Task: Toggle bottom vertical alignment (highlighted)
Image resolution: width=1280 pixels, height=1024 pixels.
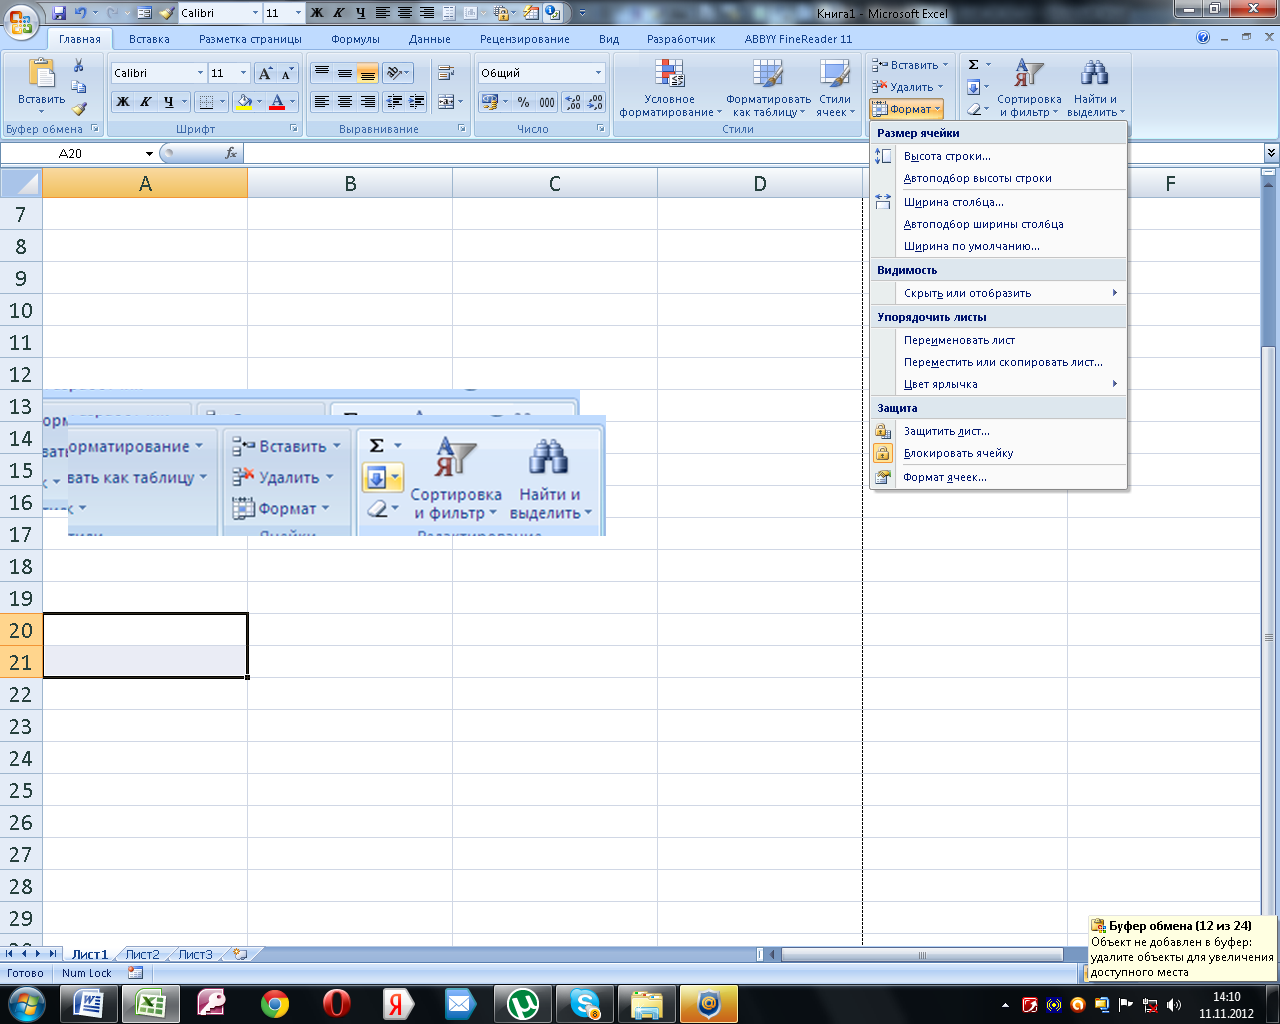Action: 367,73
